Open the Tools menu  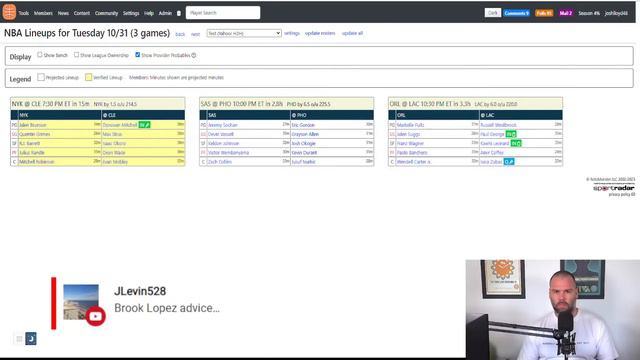(x=24, y=13)
